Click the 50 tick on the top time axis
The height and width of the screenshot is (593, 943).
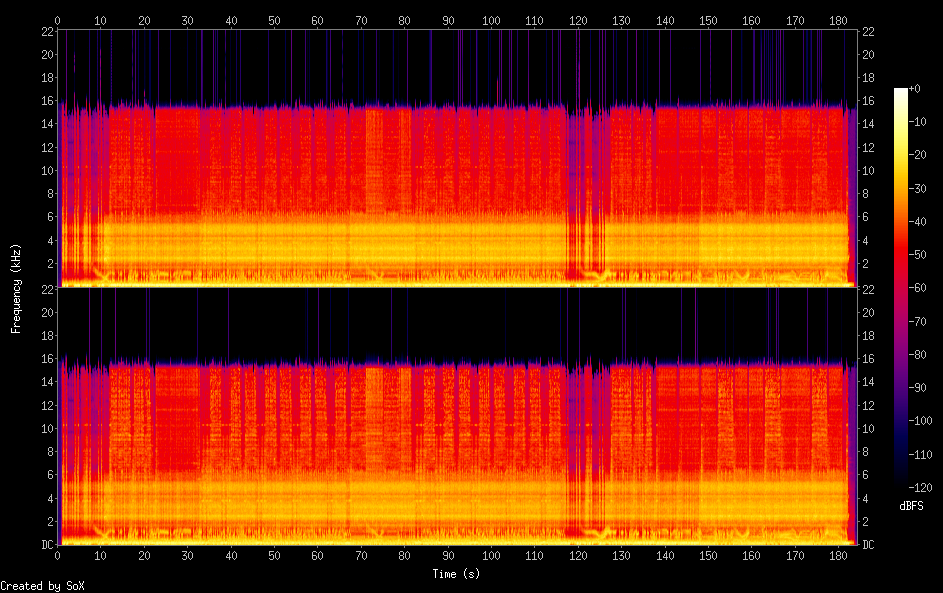(x=274, y=20)
